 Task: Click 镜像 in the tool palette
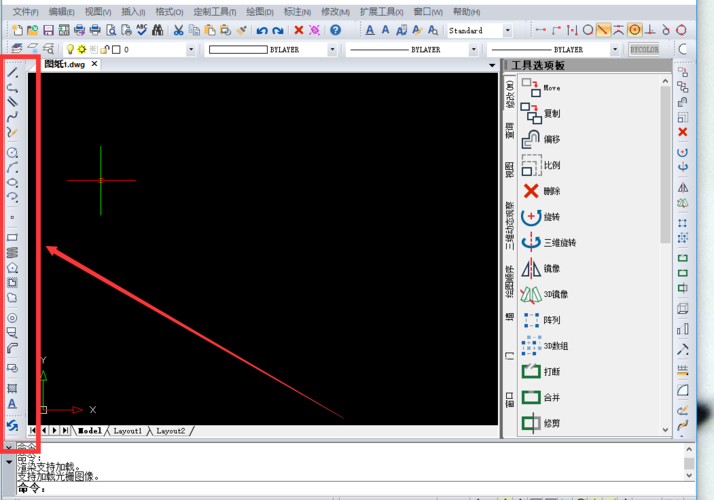pos(541,269)
